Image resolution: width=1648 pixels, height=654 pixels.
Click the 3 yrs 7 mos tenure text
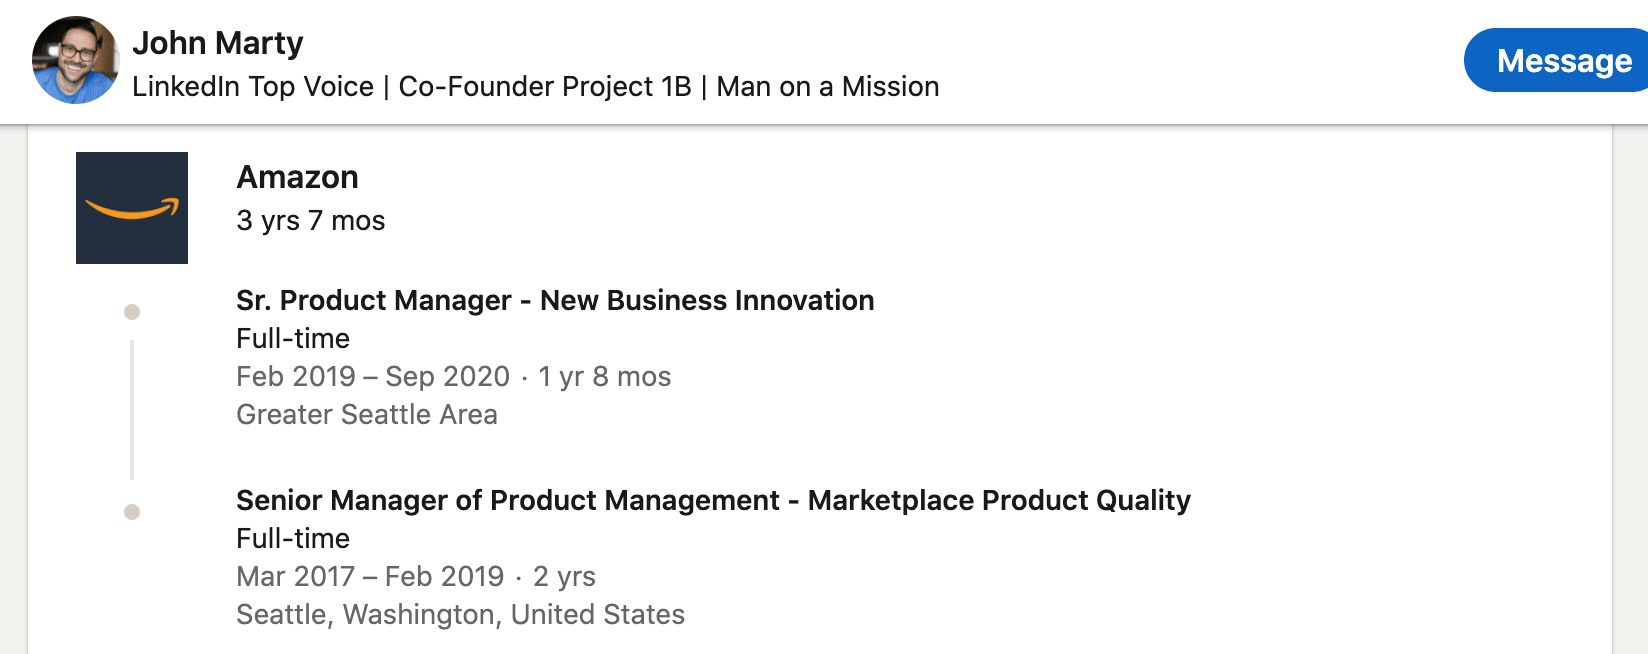click(311, 220)
